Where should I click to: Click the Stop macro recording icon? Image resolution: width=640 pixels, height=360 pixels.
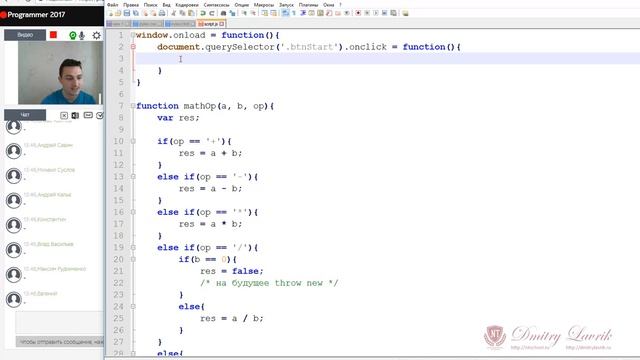point(367,13)
